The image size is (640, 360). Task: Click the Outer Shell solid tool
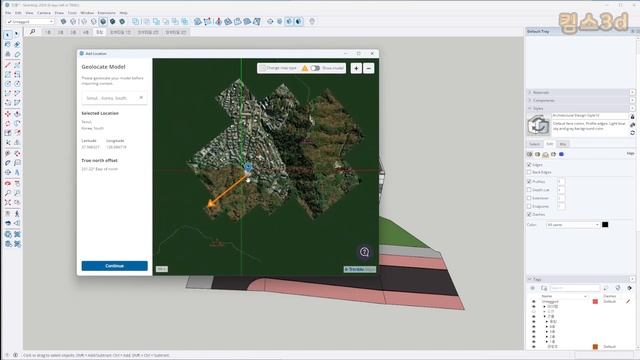click(x=136, y=21)
